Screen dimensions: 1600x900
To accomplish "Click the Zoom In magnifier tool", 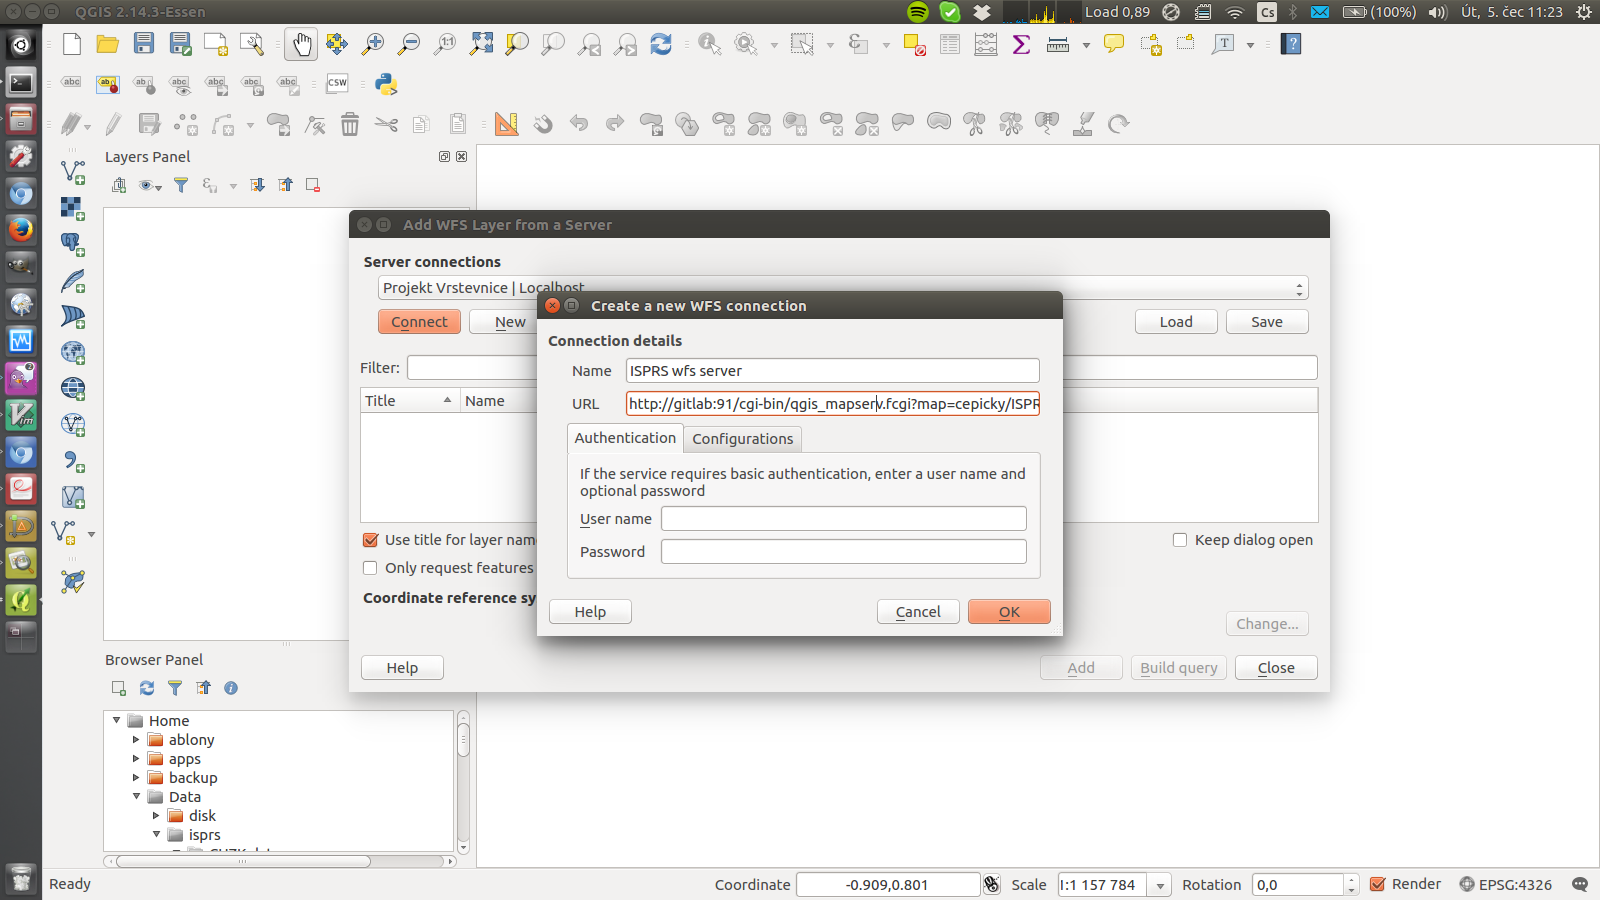I will tap(373, 43).
